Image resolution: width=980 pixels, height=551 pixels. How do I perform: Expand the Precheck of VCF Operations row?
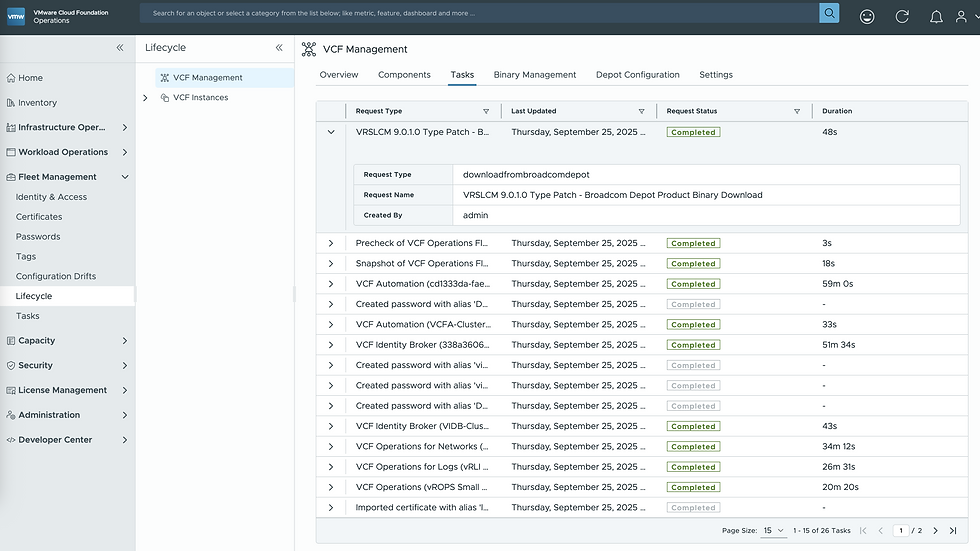coord(331,243)
